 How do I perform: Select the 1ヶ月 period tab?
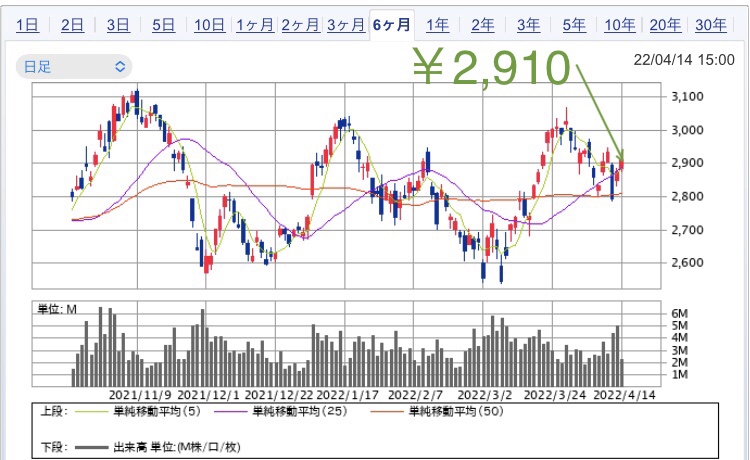pos(254,25)
